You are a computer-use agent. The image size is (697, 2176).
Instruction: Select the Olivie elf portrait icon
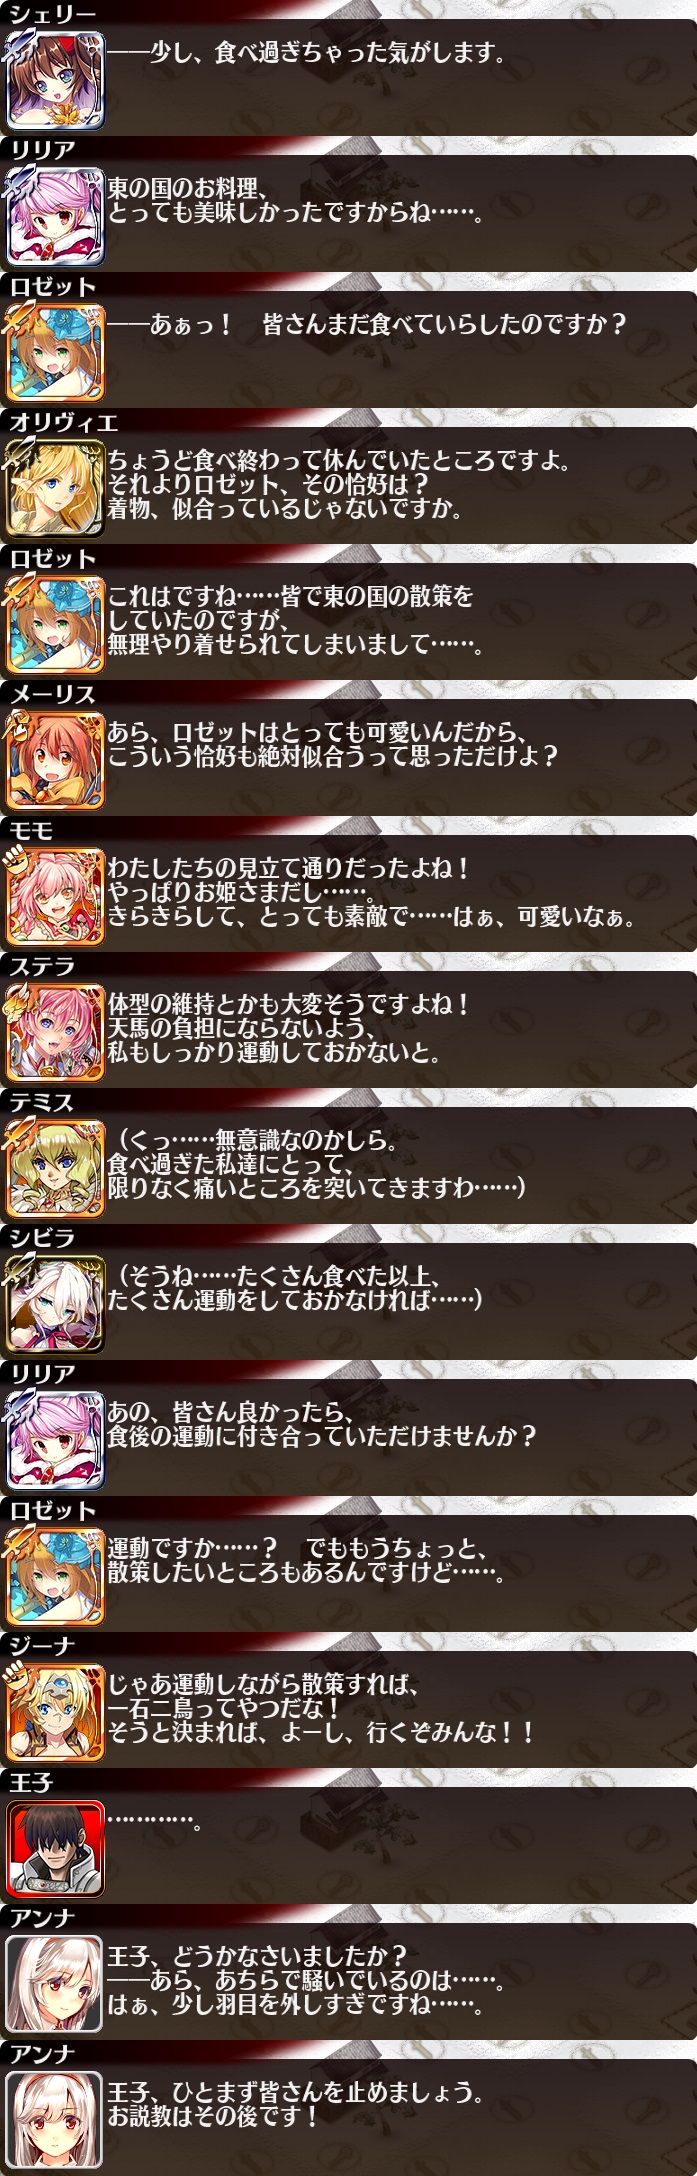pyautogui.click(x=55, y=488)
